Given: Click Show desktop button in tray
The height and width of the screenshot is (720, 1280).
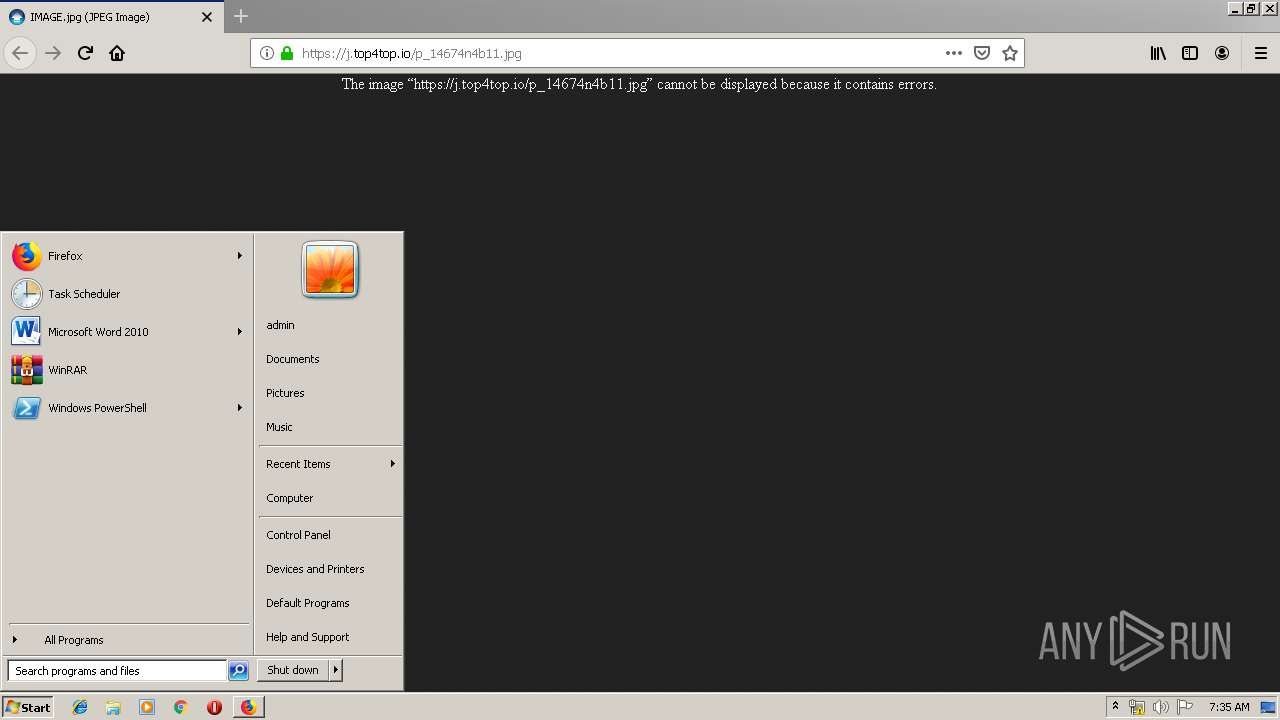Looking at the screenshot, I should pyautogui.click(x=1269, y=707).
